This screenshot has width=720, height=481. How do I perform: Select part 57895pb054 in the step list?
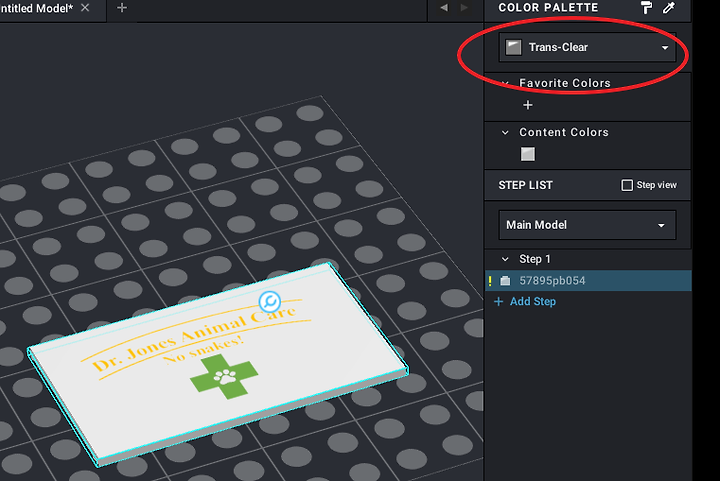[x=588, y=280]
